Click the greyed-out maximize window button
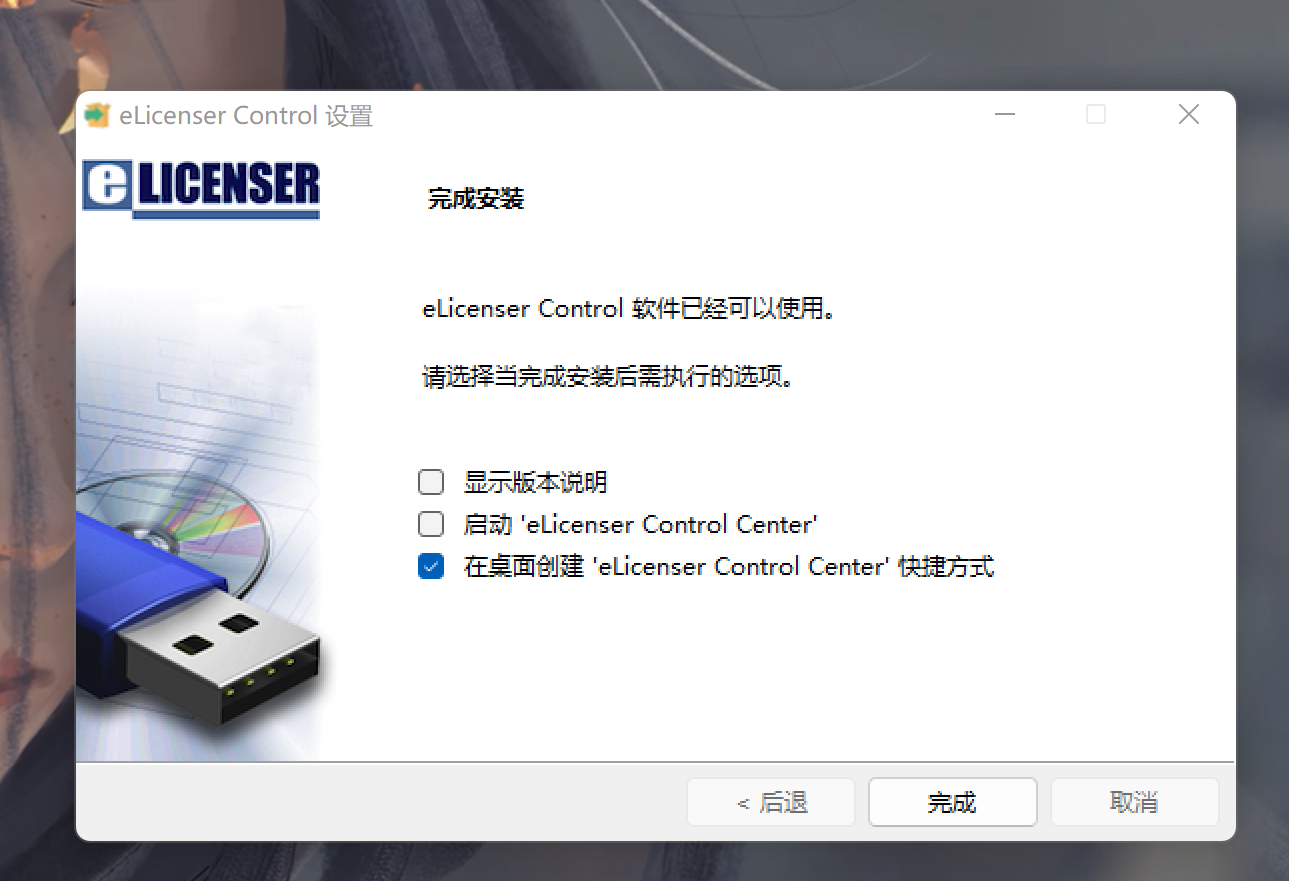The width and height of the screenshot is (1289, 881). click(x=1096, y=115)
